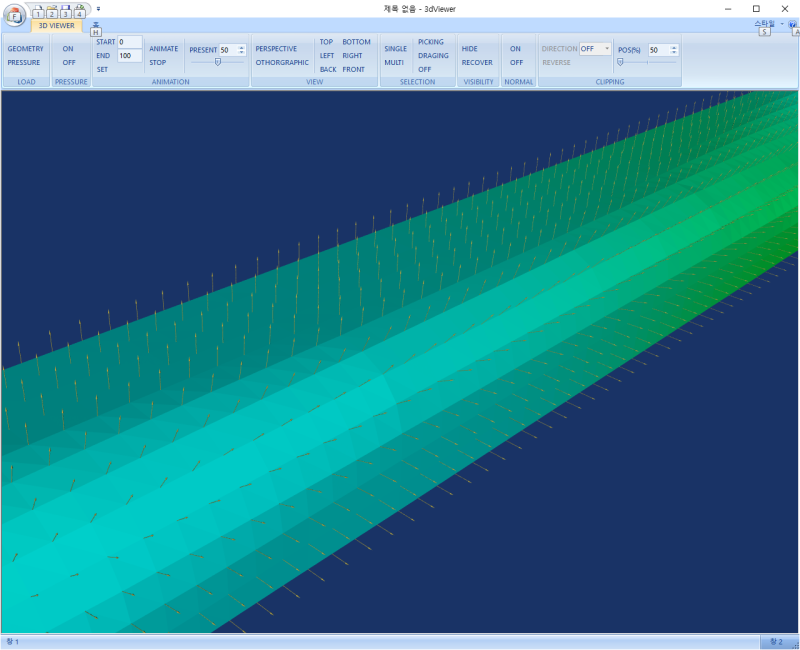Click the PRESENT frame value field
Screen dimensions: 800x650
[228, 49]
